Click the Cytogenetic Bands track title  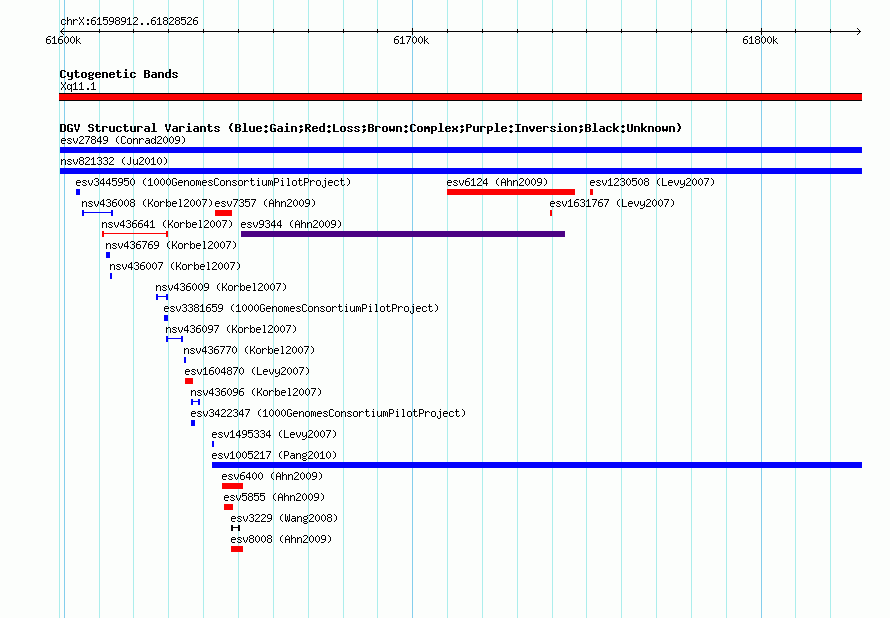[119, 74]
